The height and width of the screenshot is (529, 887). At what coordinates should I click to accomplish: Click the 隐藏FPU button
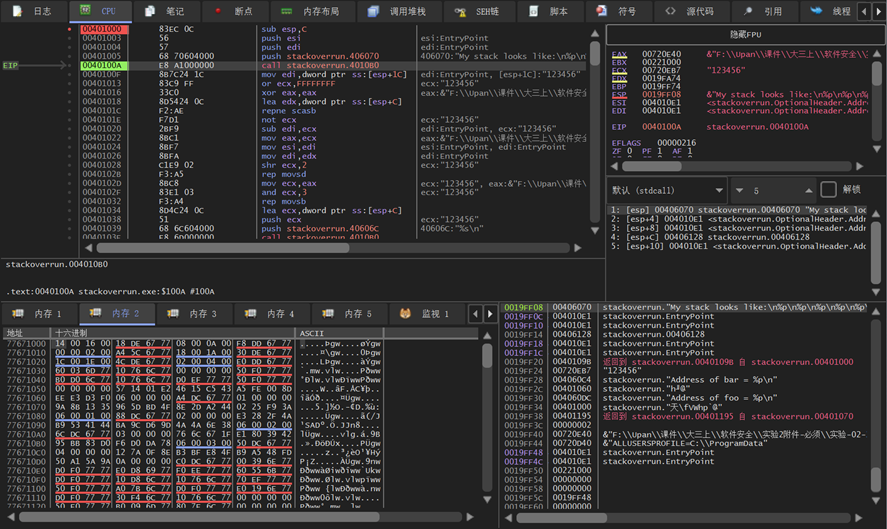pos(745,34)
